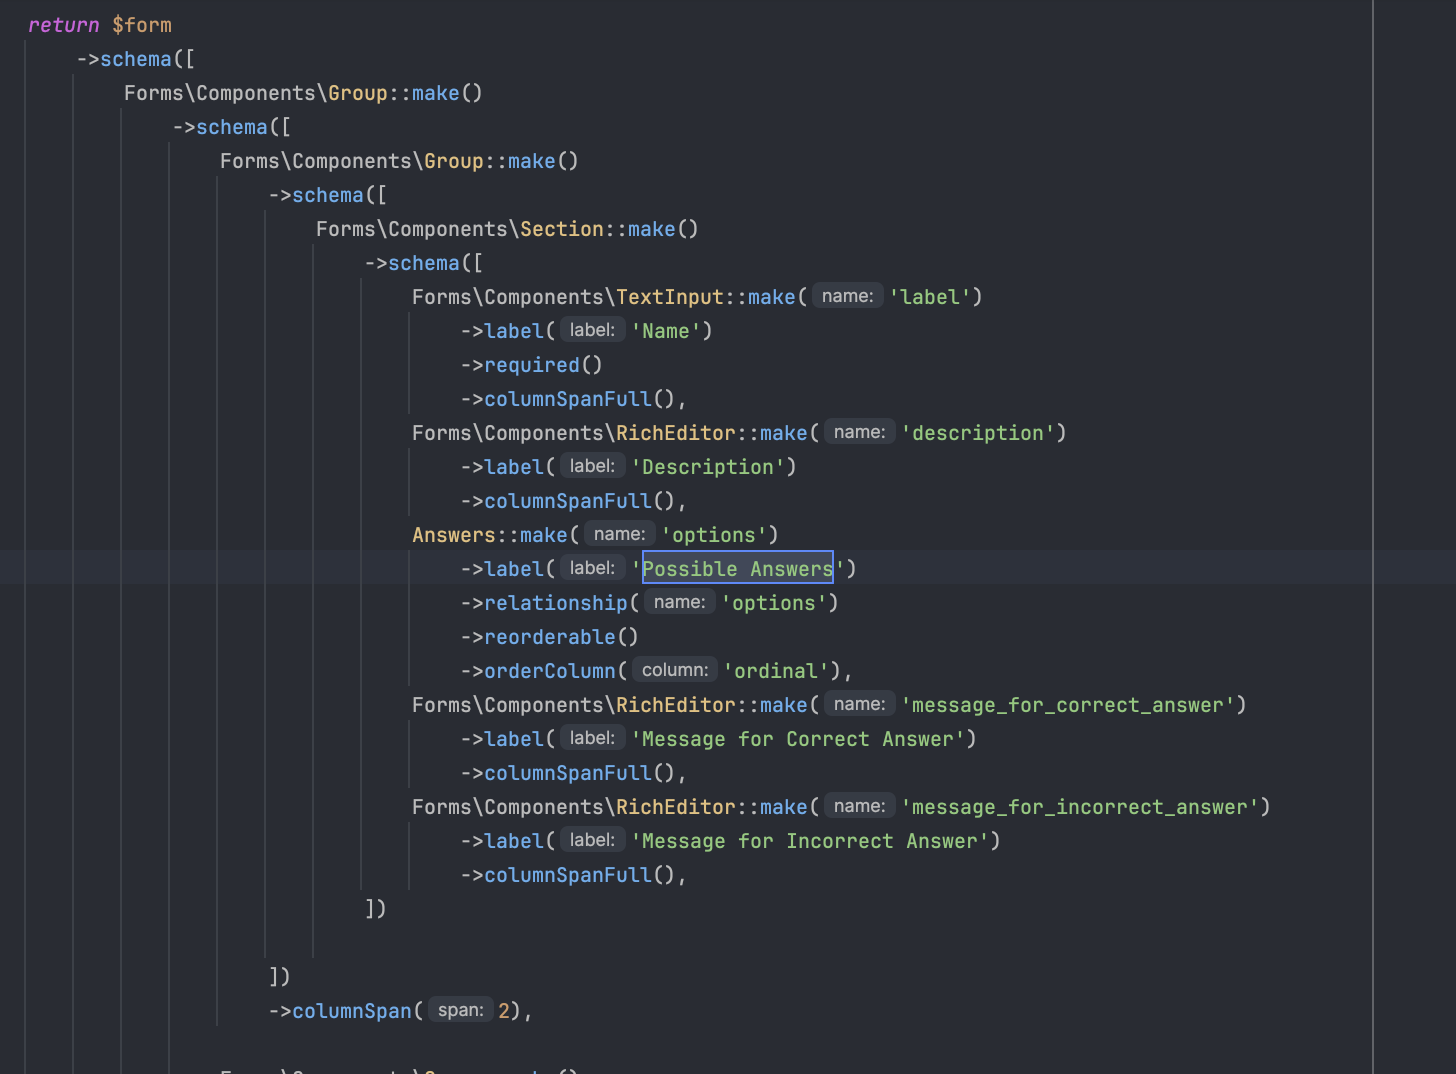Select the $form variable
Screen dimensions: 1456x1074
pyautogui.click(x=142, y=25)
